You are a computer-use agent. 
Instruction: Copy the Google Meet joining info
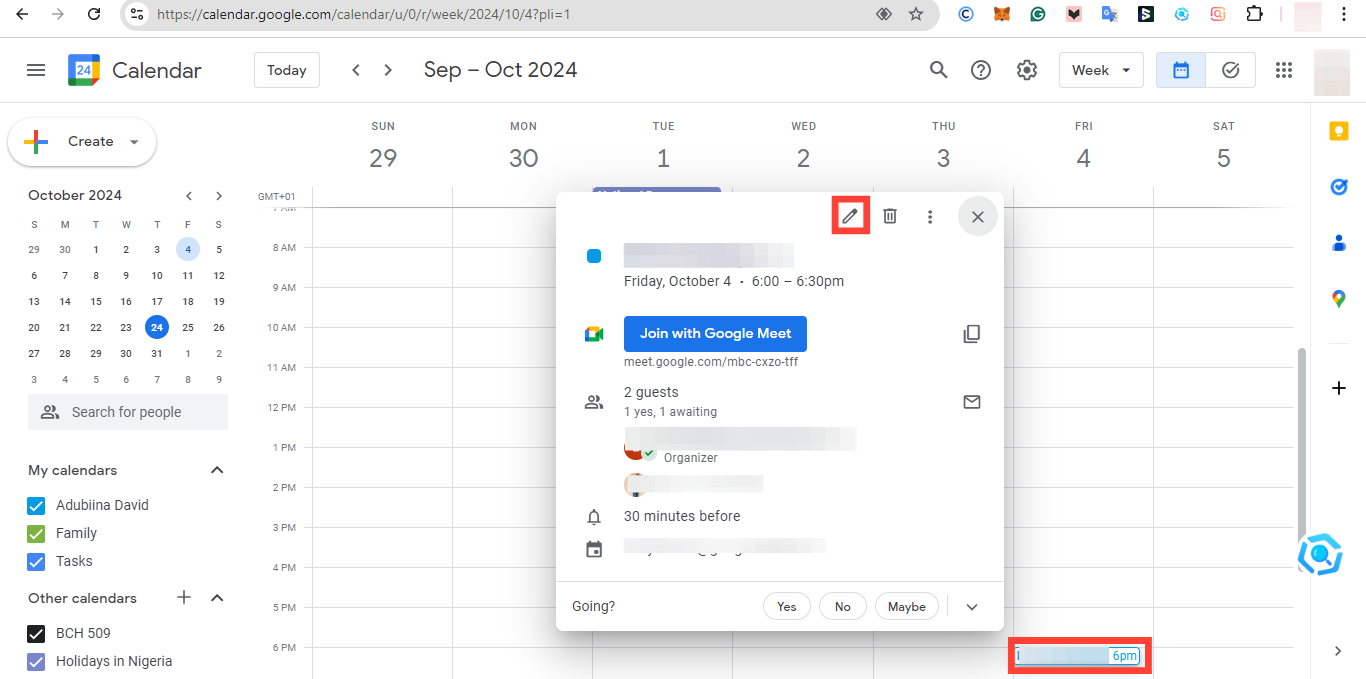(x=971, y=333)
